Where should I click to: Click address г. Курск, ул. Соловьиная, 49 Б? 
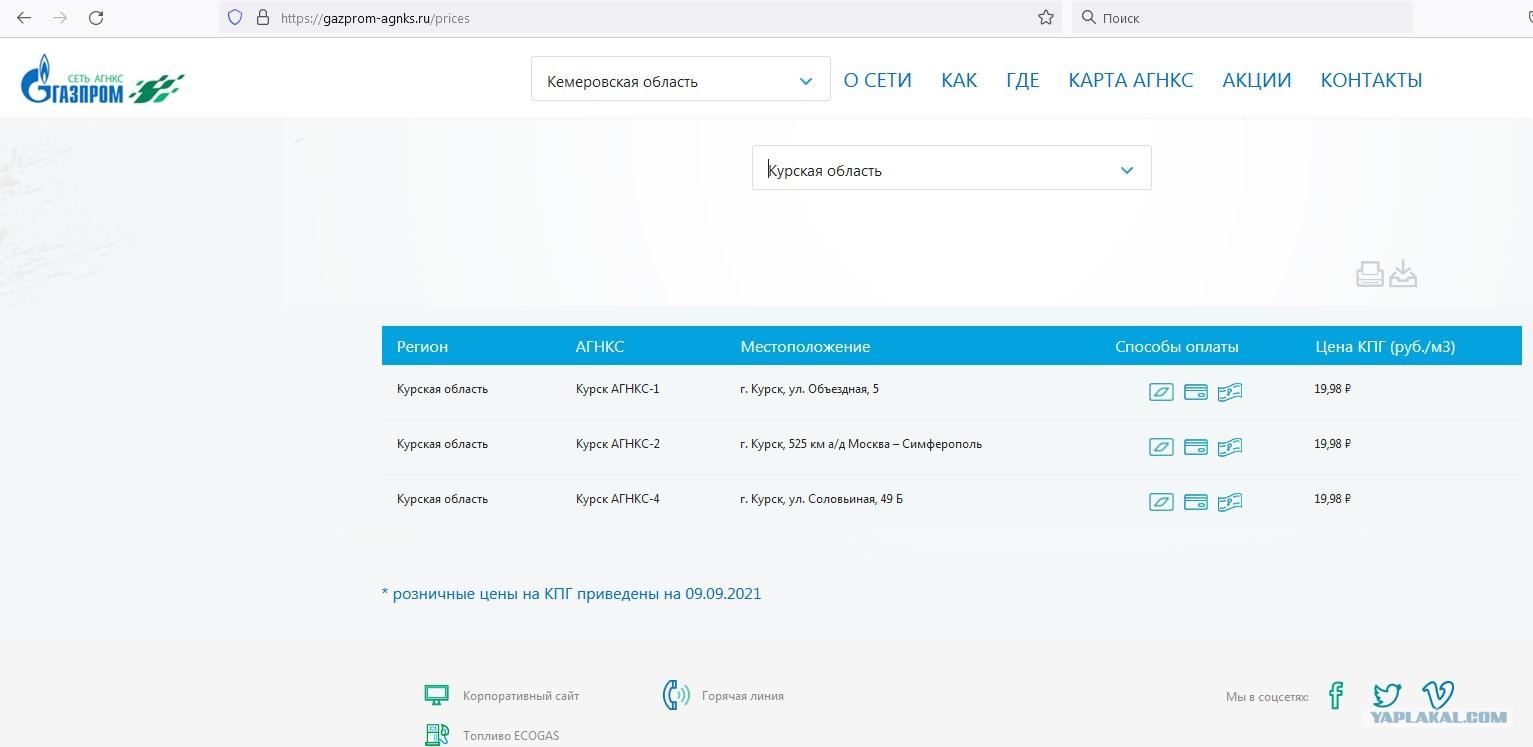[821, 499]
